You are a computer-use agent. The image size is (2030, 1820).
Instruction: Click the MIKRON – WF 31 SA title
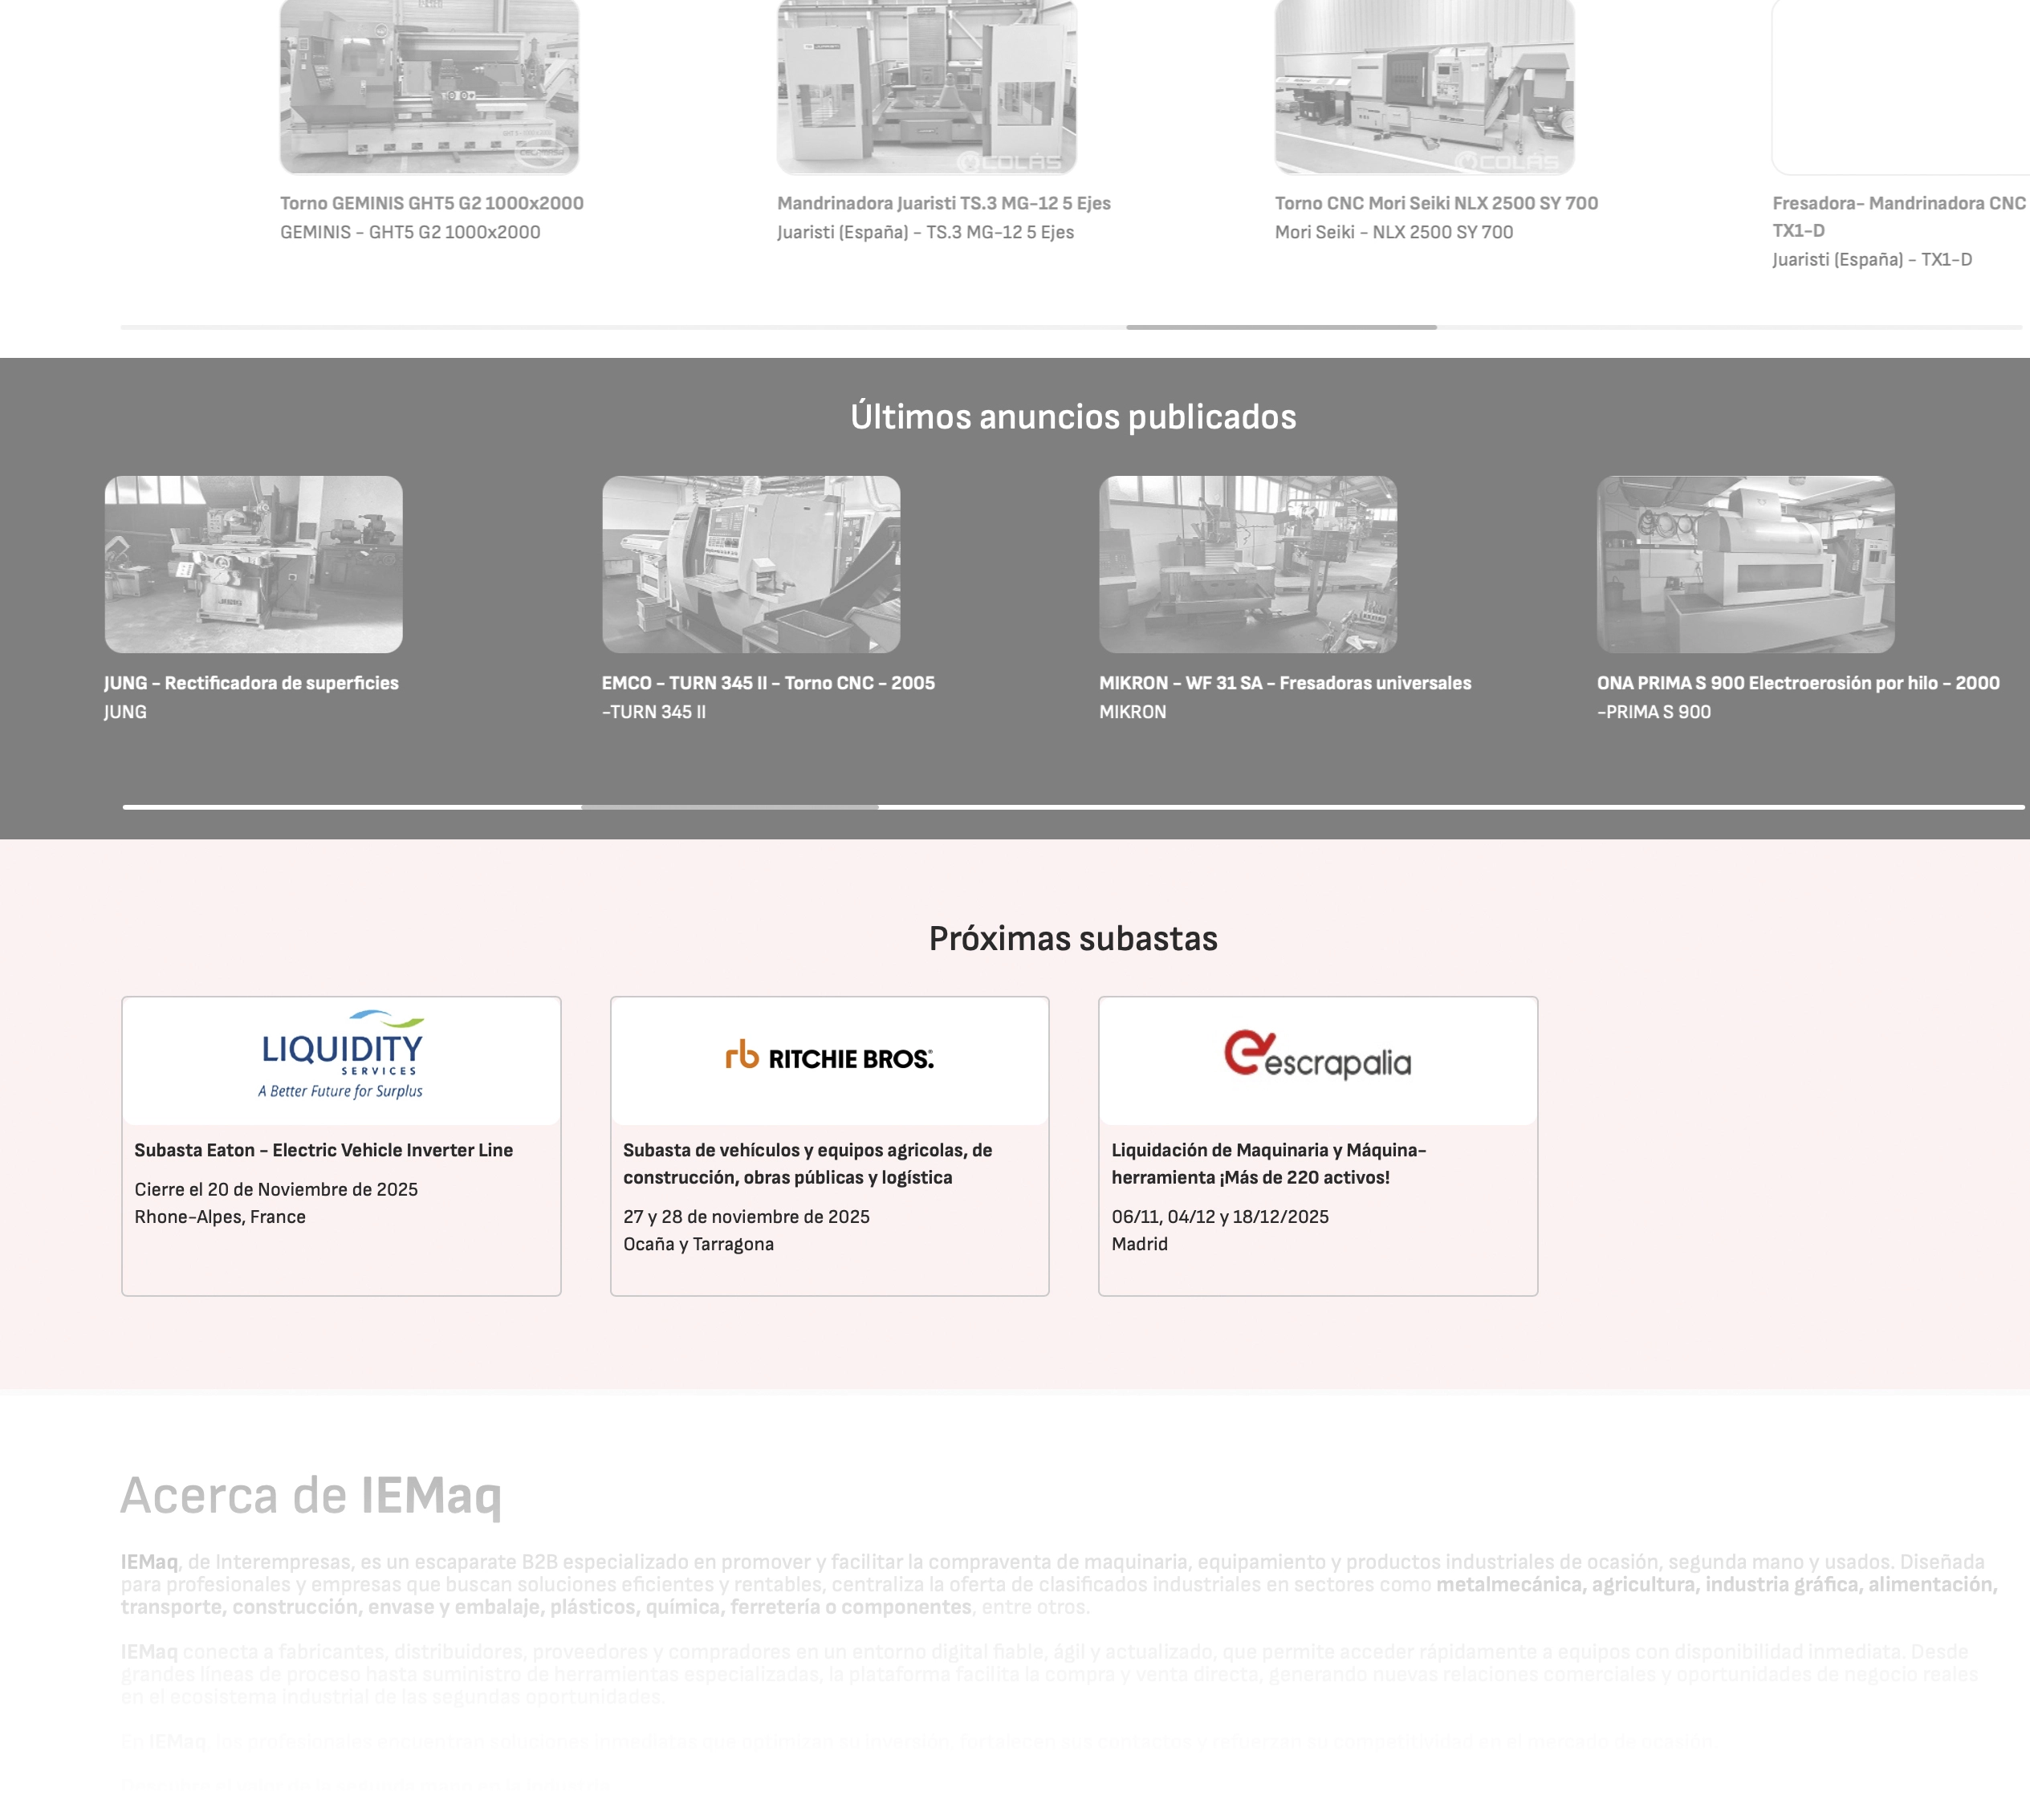pos(1284,683)
